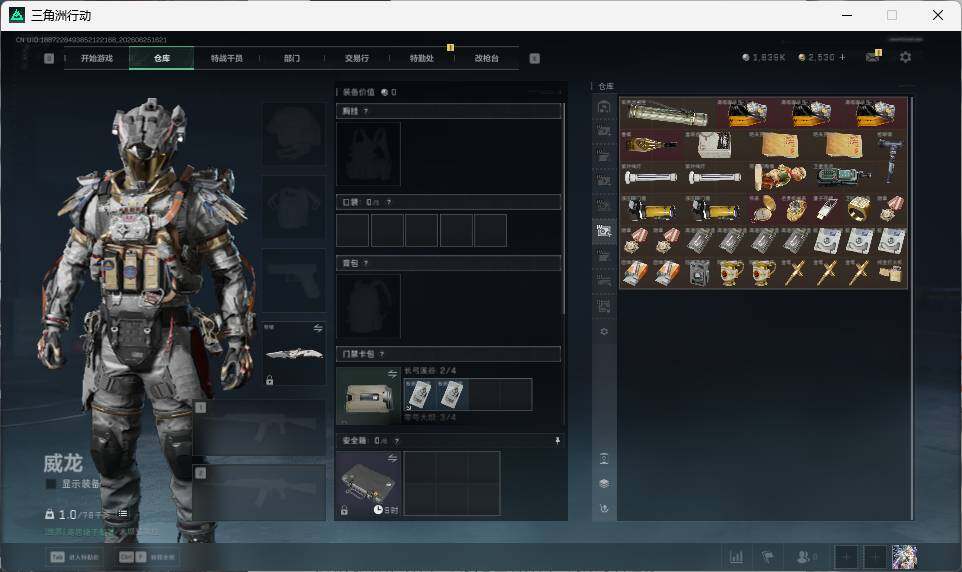Toggle the pin icon on the 安全箱 header
Image resolution: width=962 pixels, height=572 pixels.
pyautogui.click(x=557, y=441)
